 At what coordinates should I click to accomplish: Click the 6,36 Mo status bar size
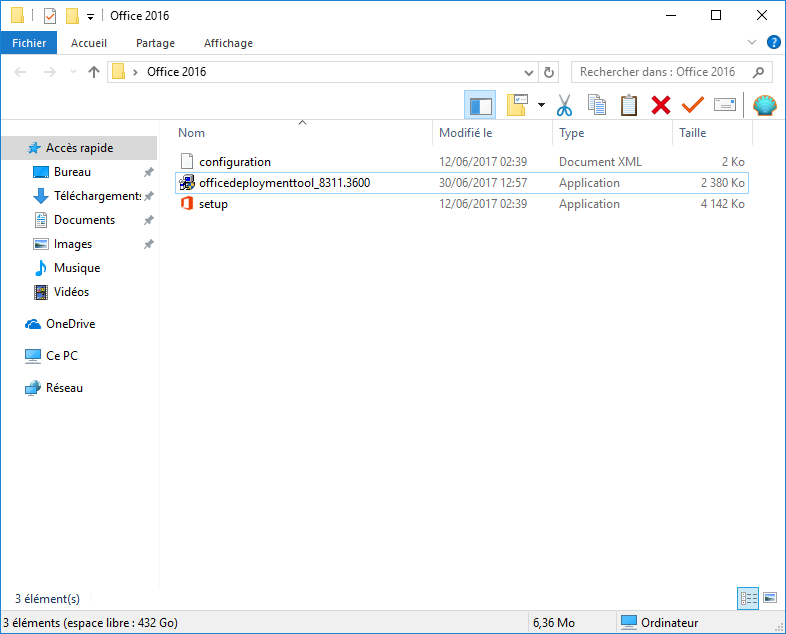tap(553, 622)
